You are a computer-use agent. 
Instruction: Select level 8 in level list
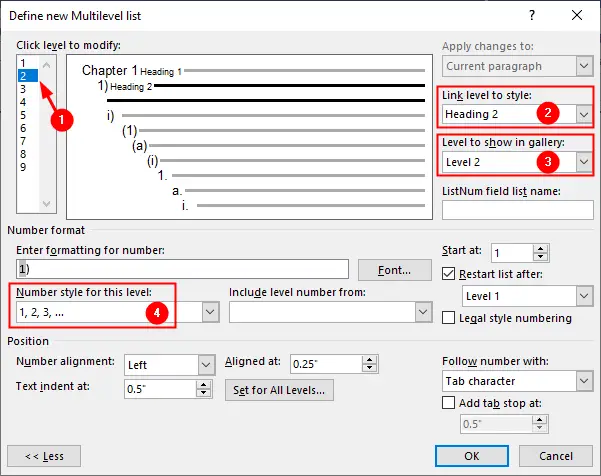click(x=23, y=154)
